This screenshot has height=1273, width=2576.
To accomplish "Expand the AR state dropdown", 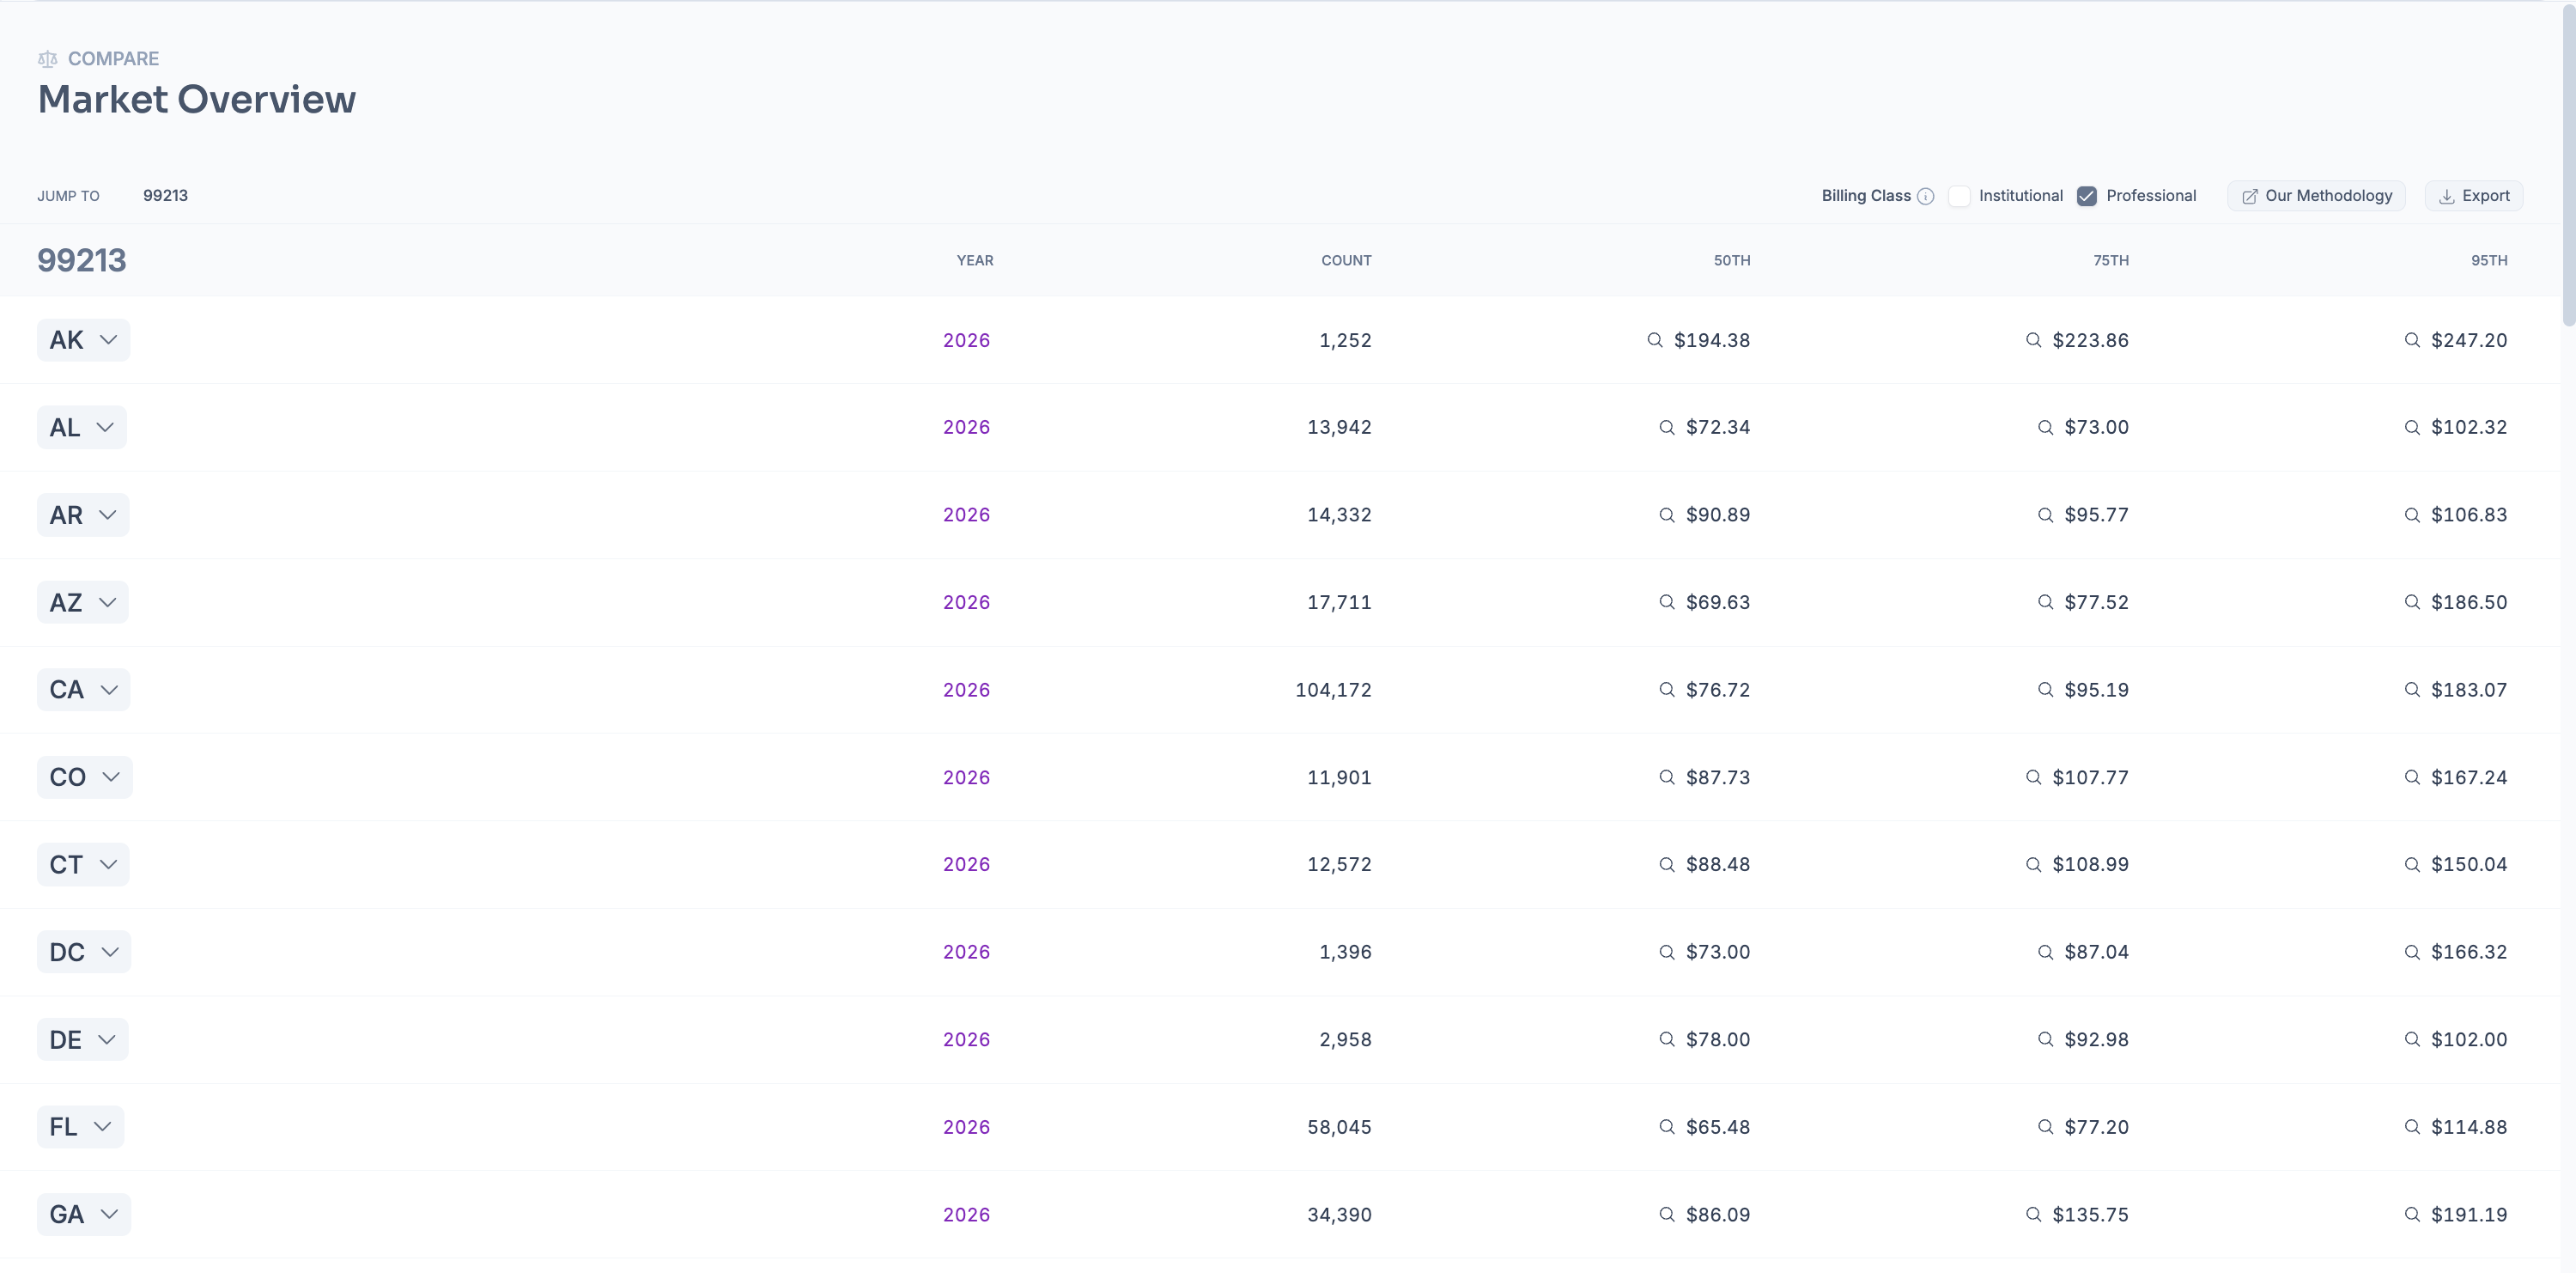I will click(83, 515).
